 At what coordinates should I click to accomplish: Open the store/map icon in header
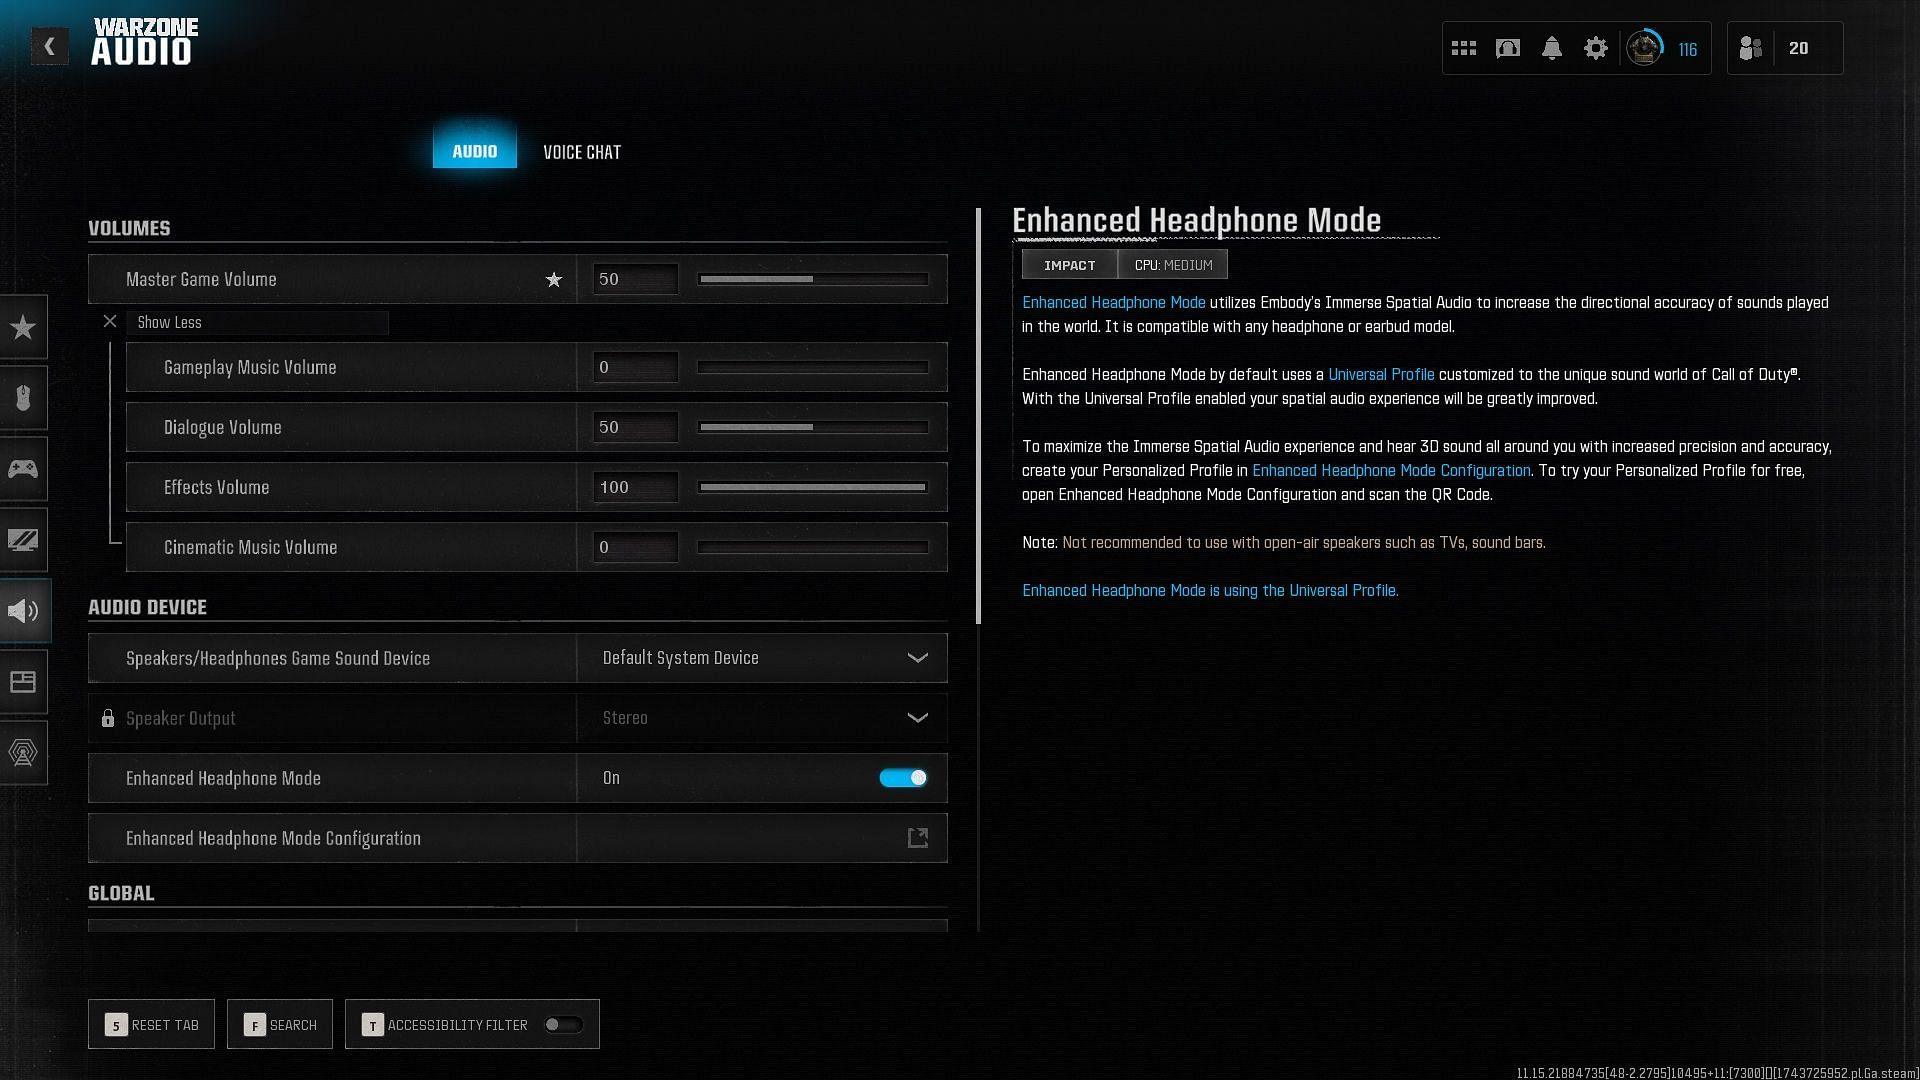(x=1507, y=48)
